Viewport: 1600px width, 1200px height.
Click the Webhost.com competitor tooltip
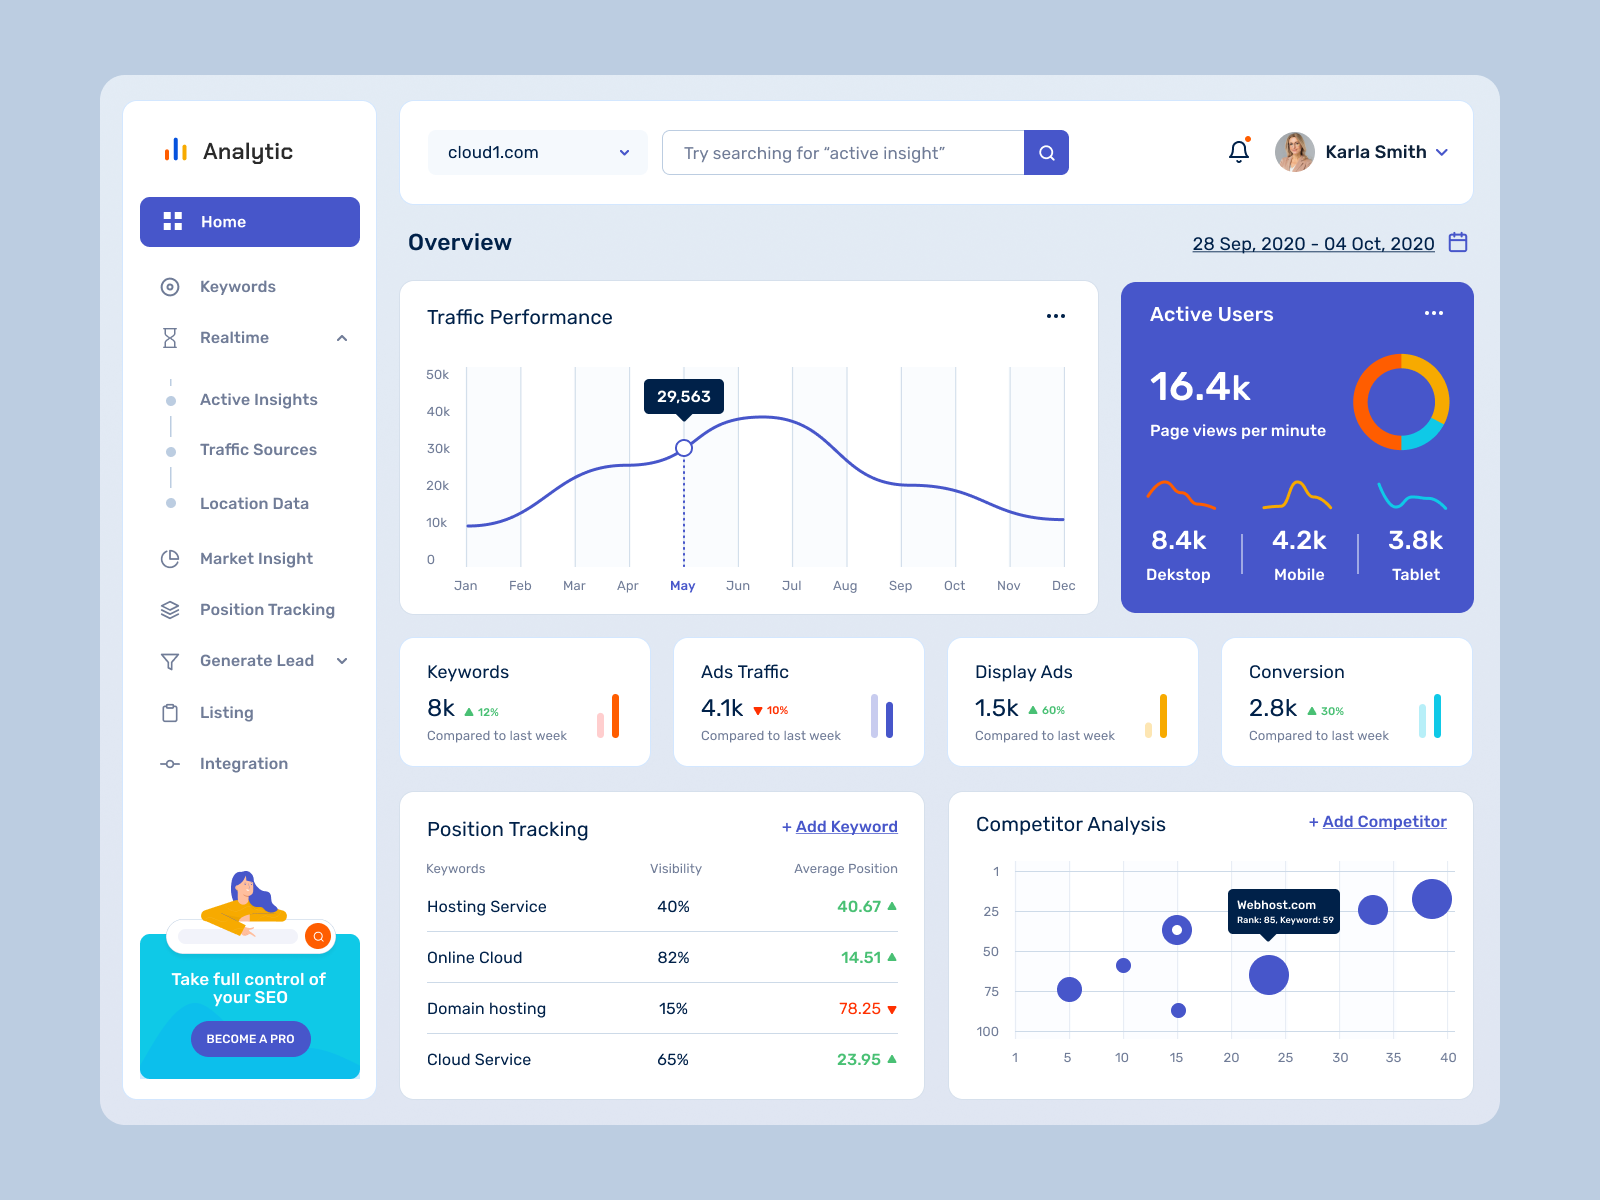coord(1284,912)
